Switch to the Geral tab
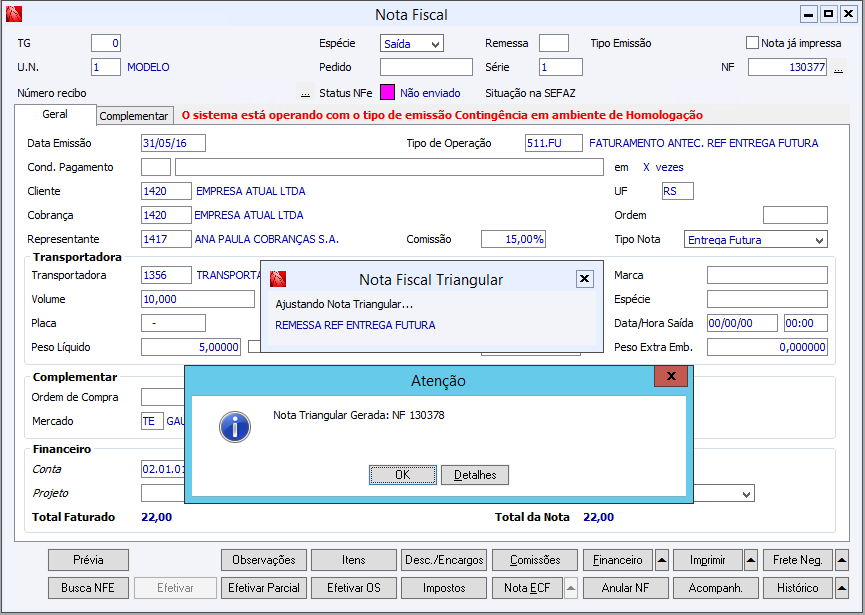The width and height of the screenshot is (865, 615). (x=55, y=114)
